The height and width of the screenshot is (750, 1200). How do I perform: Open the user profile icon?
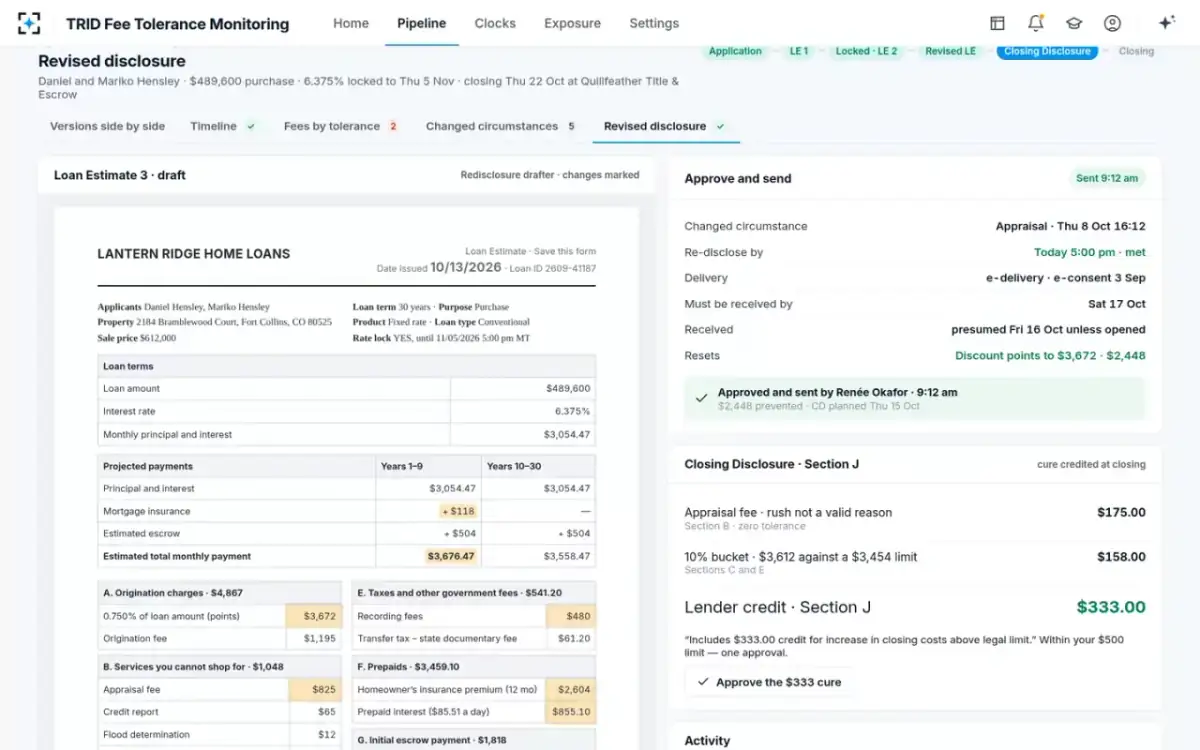tap(1112, 23)
